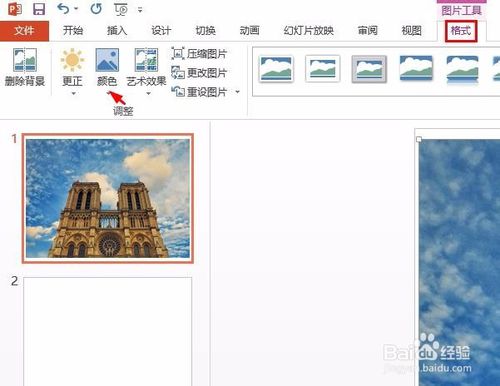Open the Customize Quick Access Toolbar dropdown
The image size is (500, 386).
pos(140,10)
